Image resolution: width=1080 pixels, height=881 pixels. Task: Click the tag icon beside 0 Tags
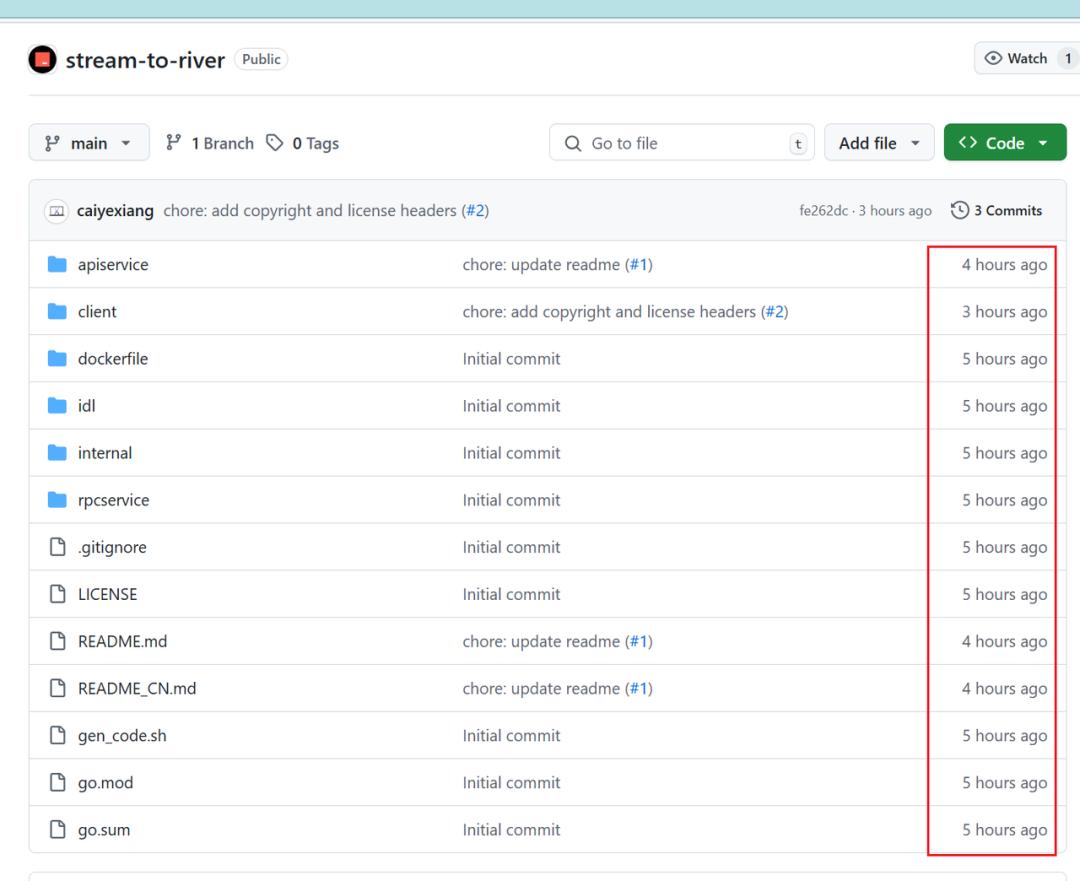point(274,143)
